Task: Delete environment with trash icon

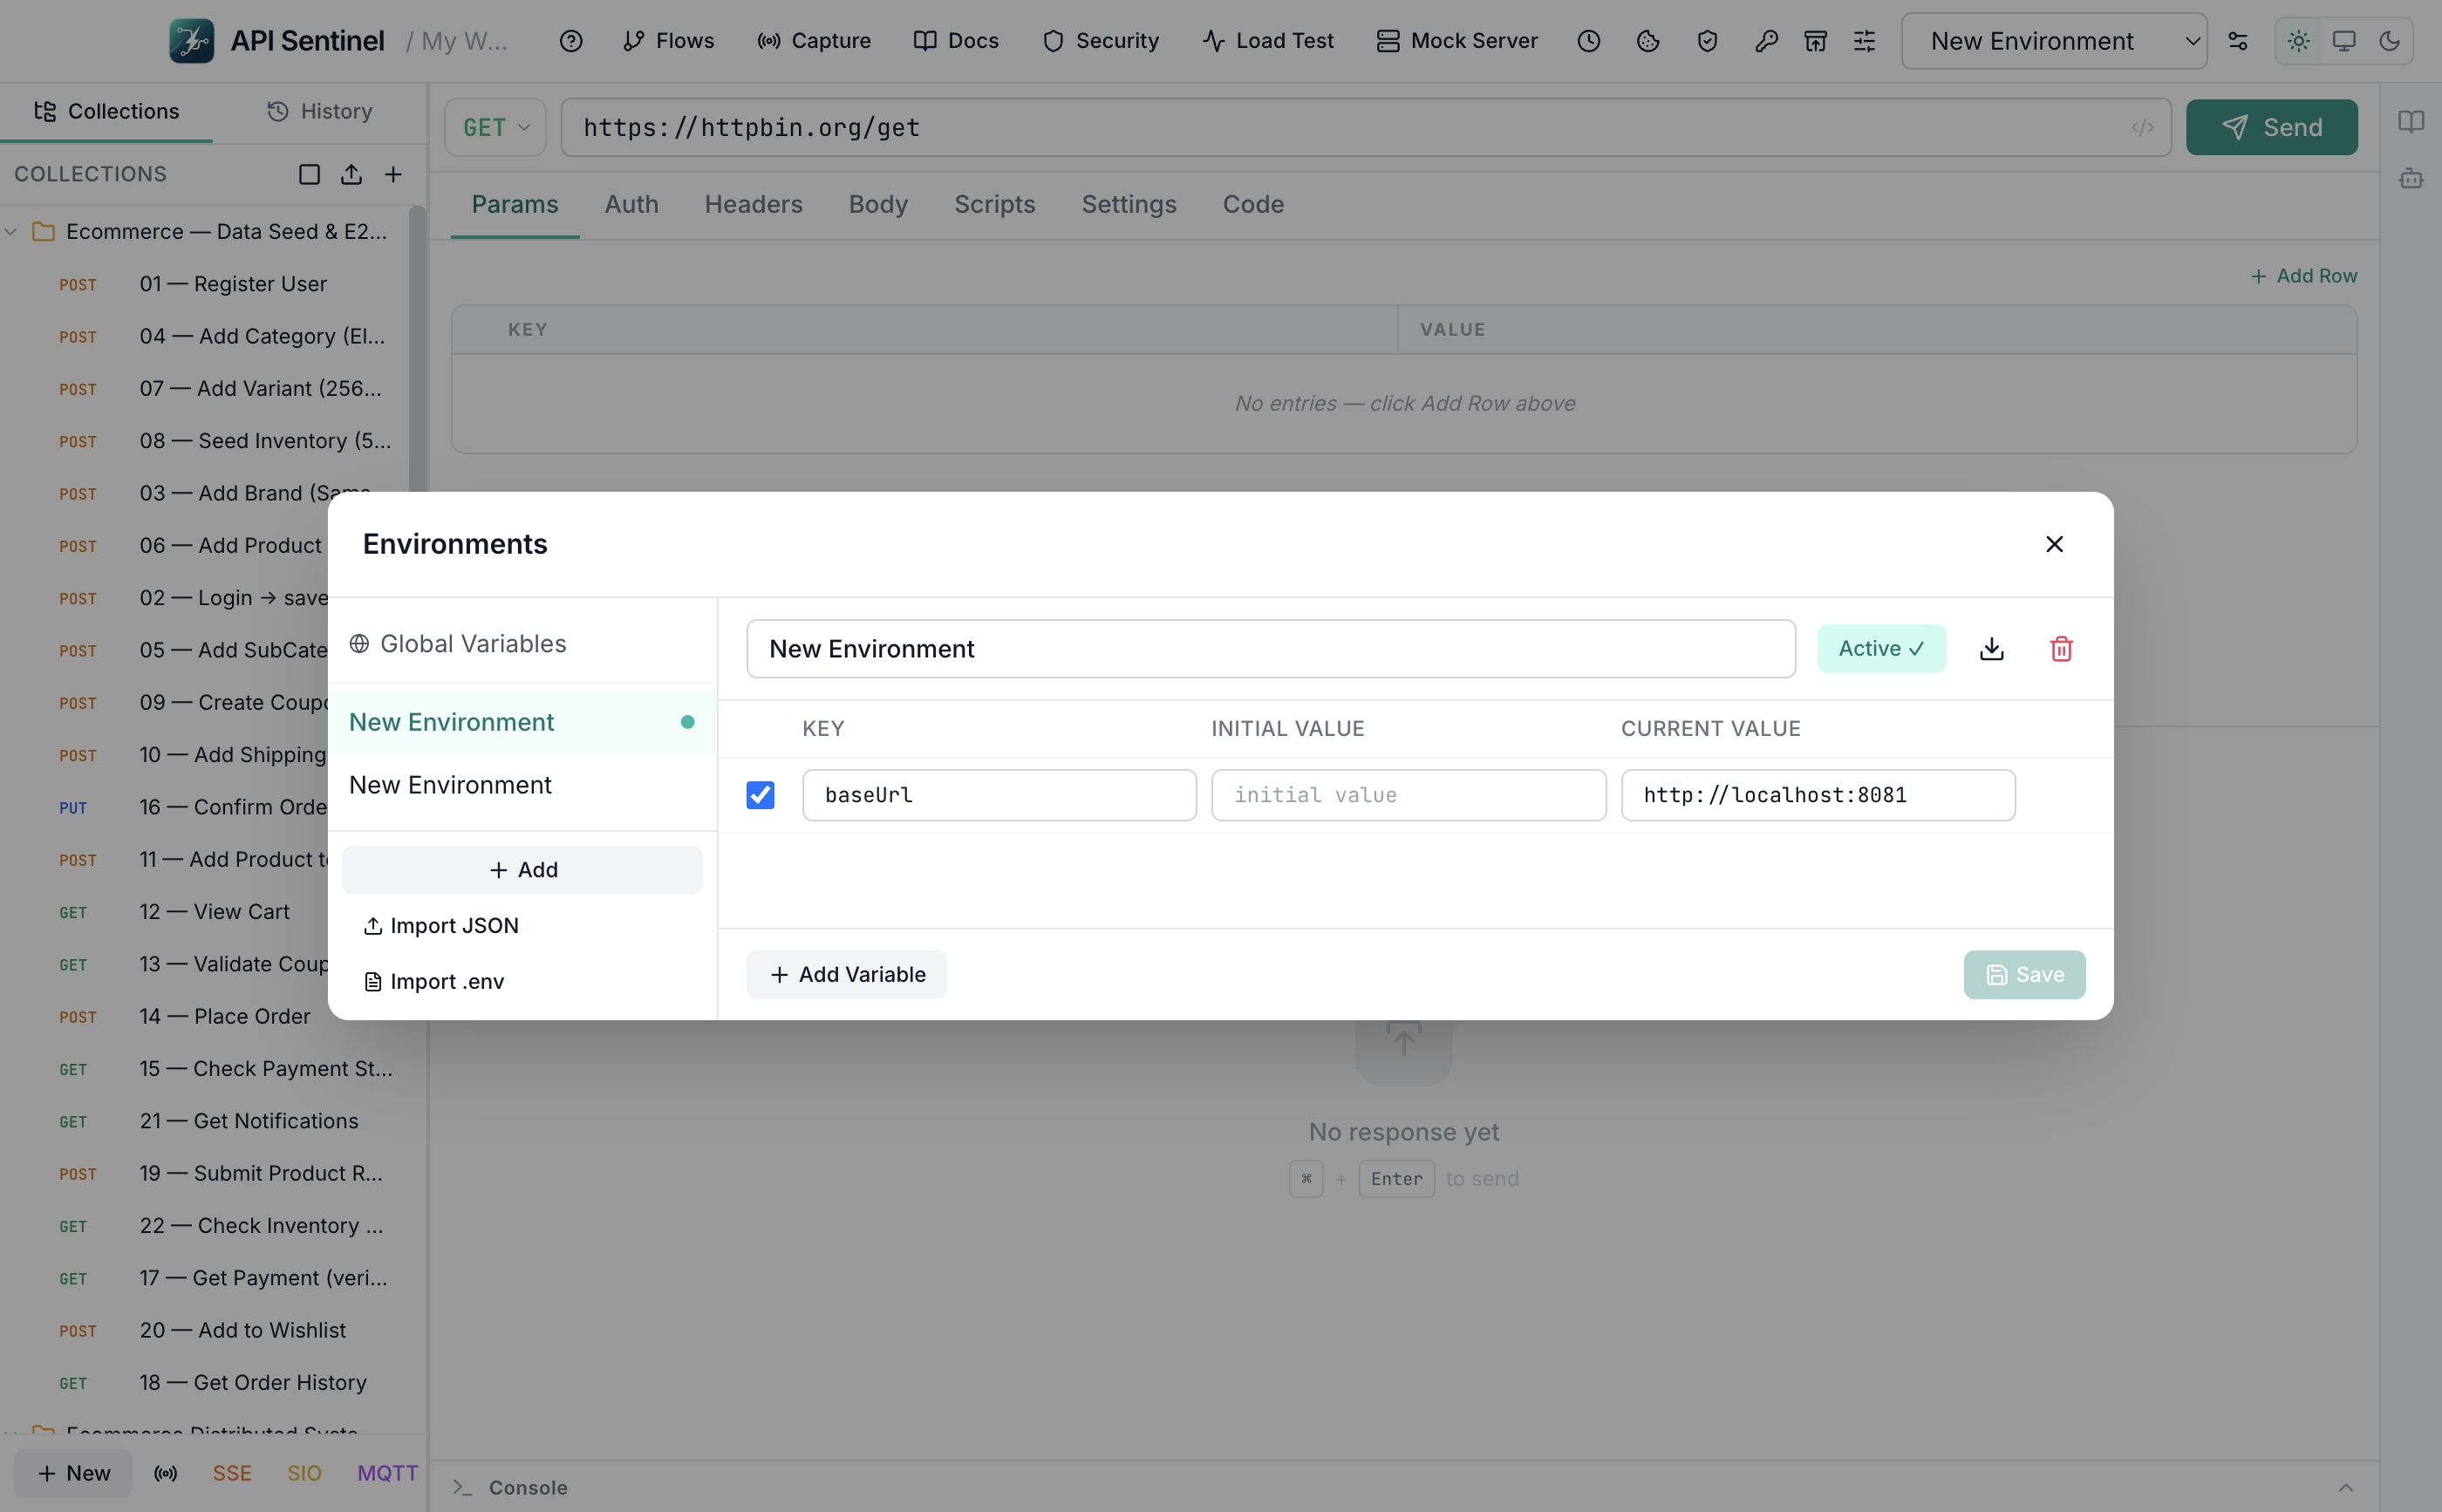Action: (x=2061, y=649)
